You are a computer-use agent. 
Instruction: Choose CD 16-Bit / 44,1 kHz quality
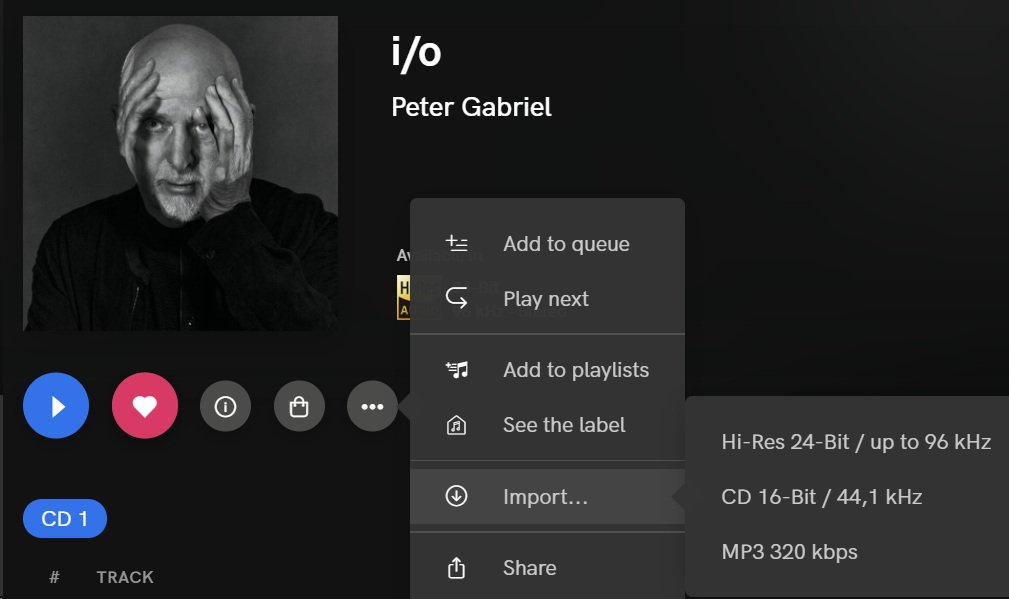tap(821, 497)
